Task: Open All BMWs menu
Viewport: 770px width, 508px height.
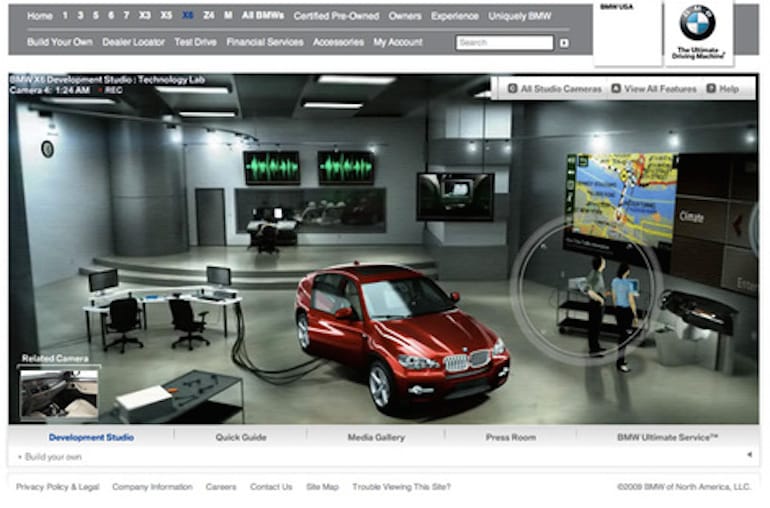Action: click(x=263, y=16)
